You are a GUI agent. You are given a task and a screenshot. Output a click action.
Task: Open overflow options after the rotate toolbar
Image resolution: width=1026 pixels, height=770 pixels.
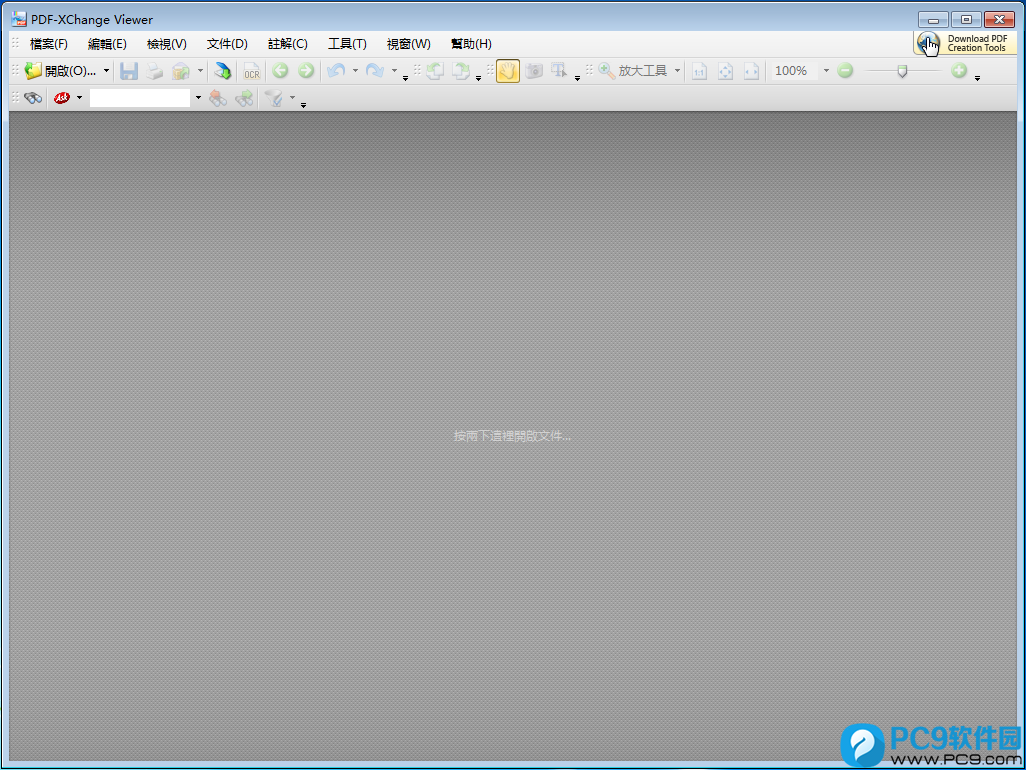478,79
